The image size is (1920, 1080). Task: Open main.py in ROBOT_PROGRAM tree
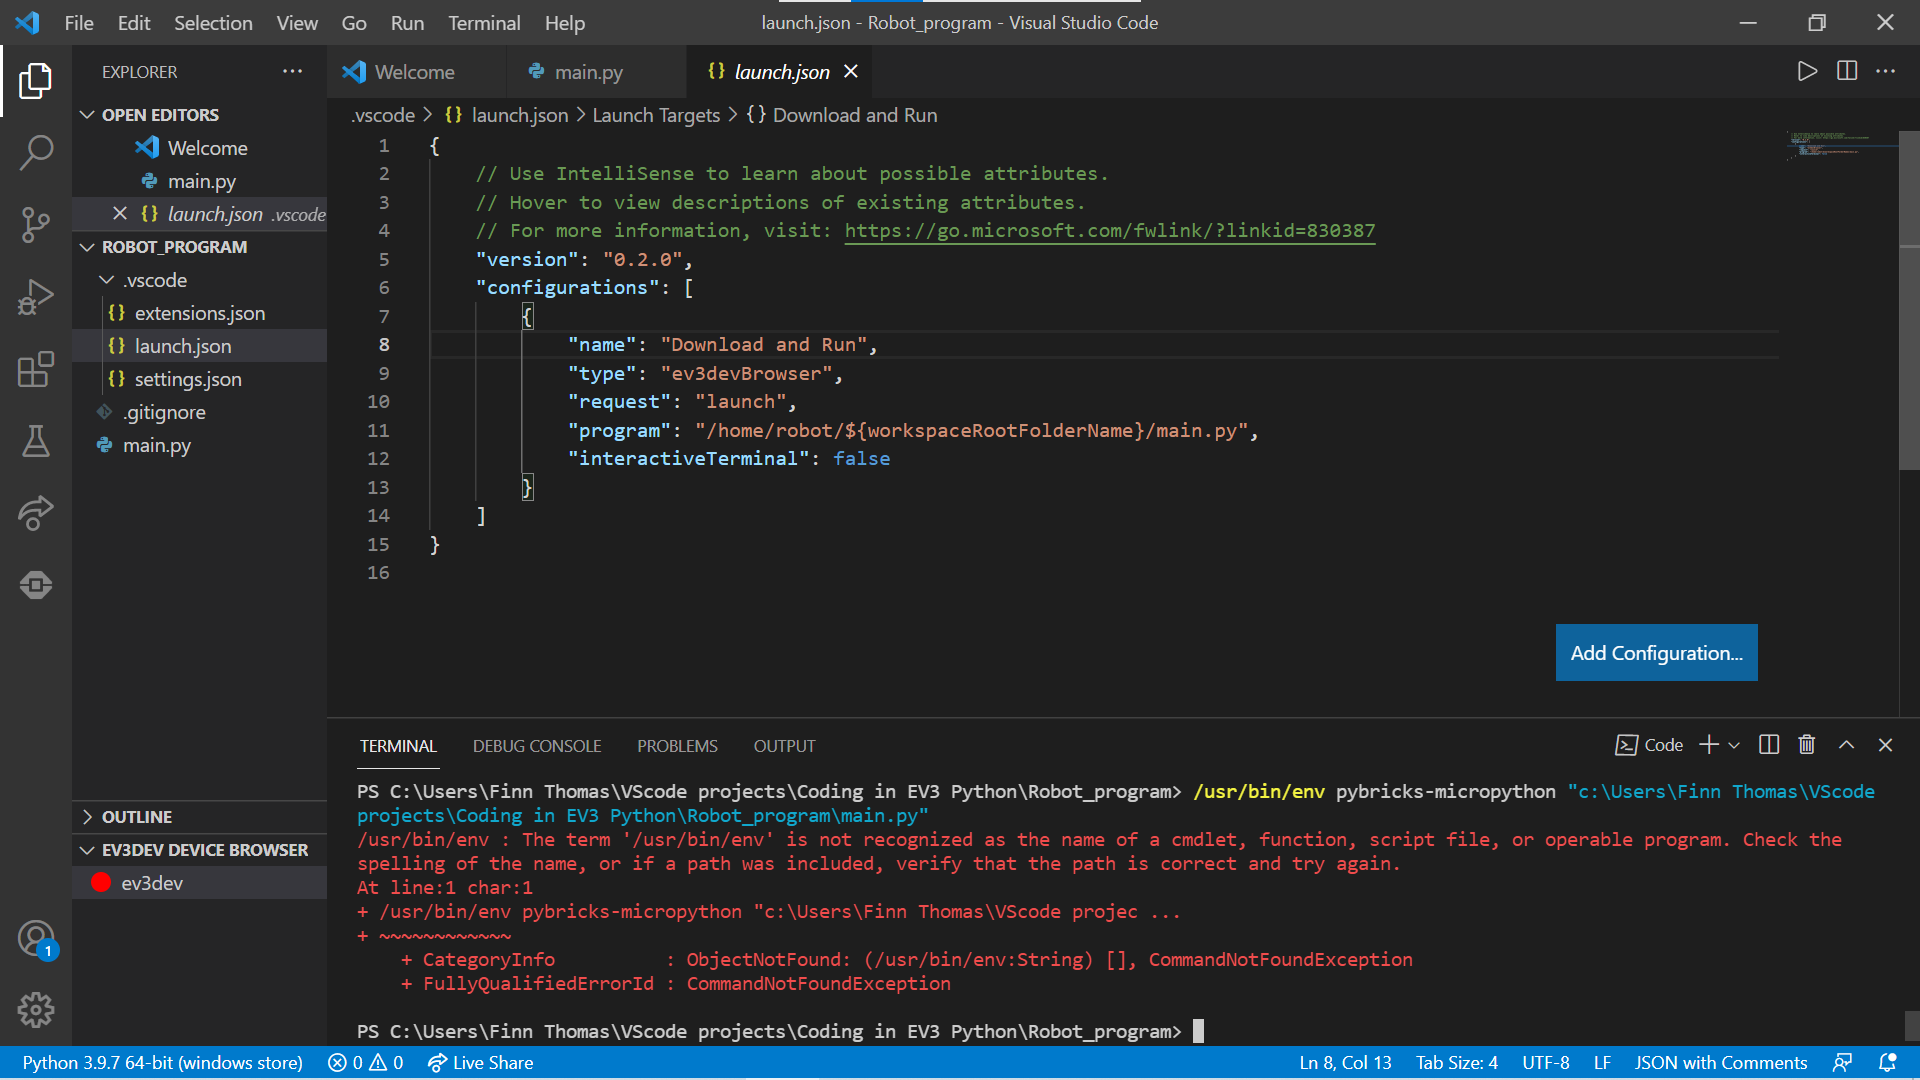point(200,445)
